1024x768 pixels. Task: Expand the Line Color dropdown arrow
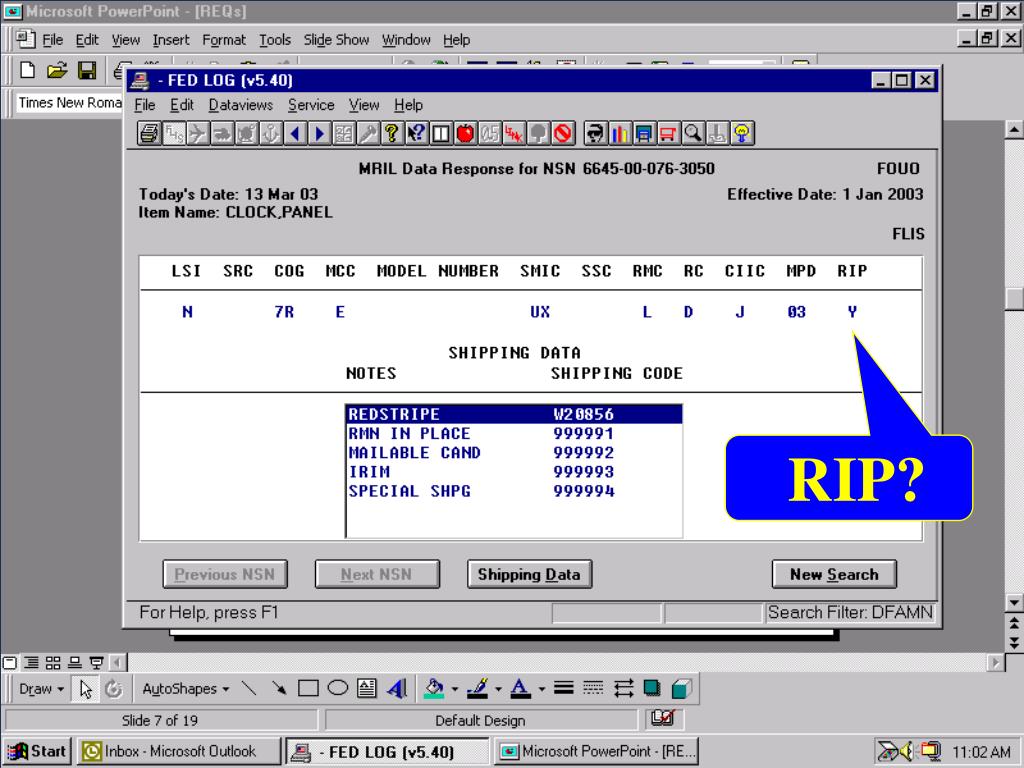(x=498, y=689)
